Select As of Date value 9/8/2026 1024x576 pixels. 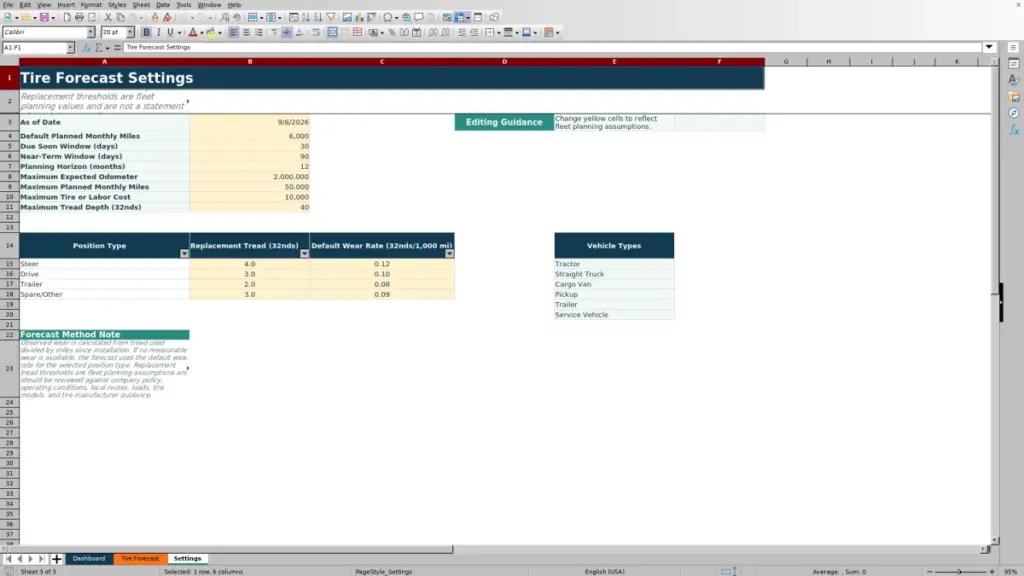[249, 122]
